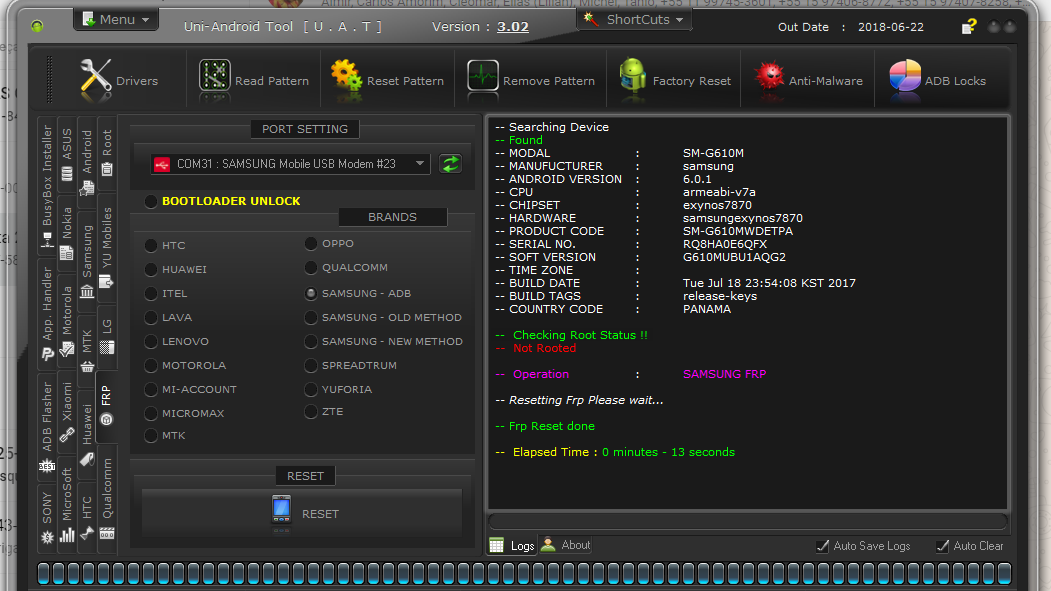Open the Android side tab
This screenshot has height=591, width=1051.
tap(87, 163)
